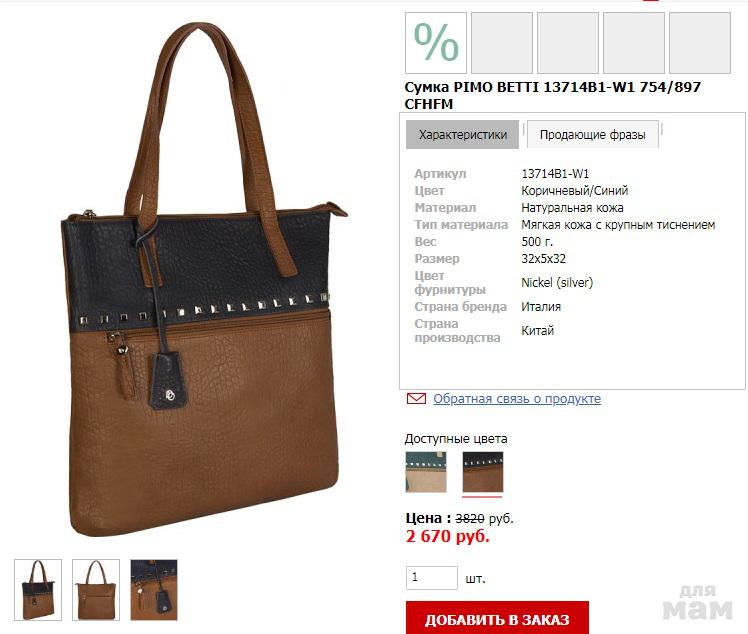
Task: Click the envelope feedback icon
Action: click(x=416, y=398)
